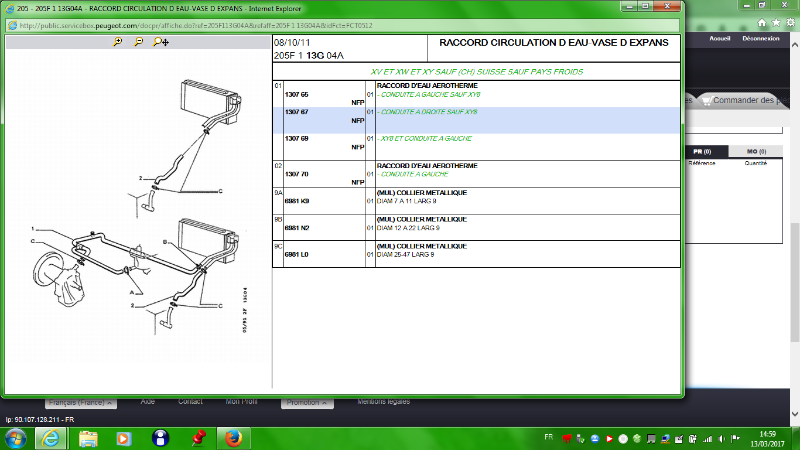Click DIAM 7 A 11 LARG 8 description
The image size is (800, 450).
[407, 201]
